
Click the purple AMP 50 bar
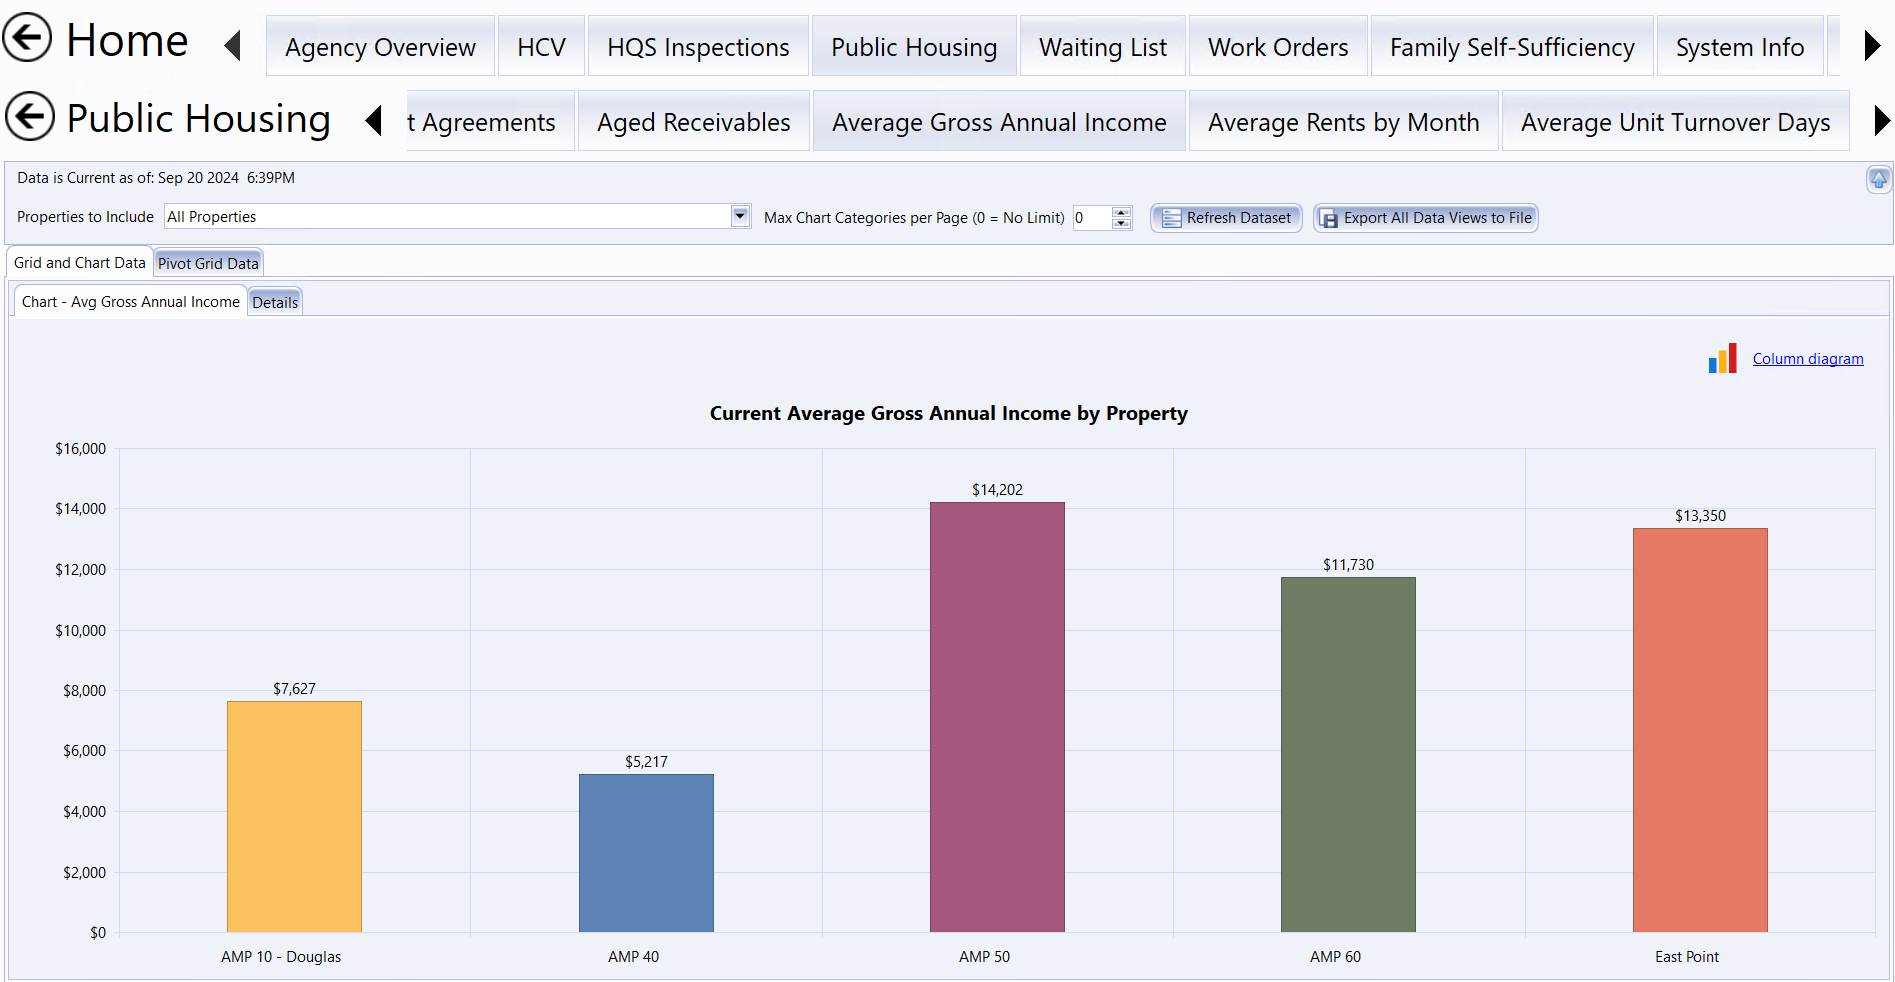tap(997, 716)
